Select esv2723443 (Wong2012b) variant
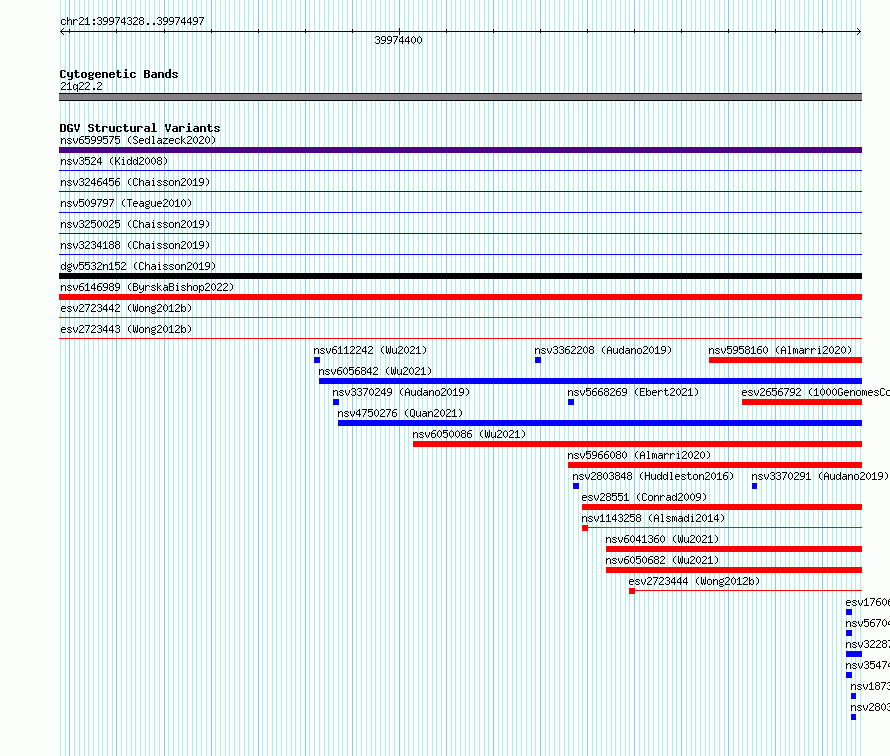The height and width of the screenshot is (756, 890). tap(126, 329)
